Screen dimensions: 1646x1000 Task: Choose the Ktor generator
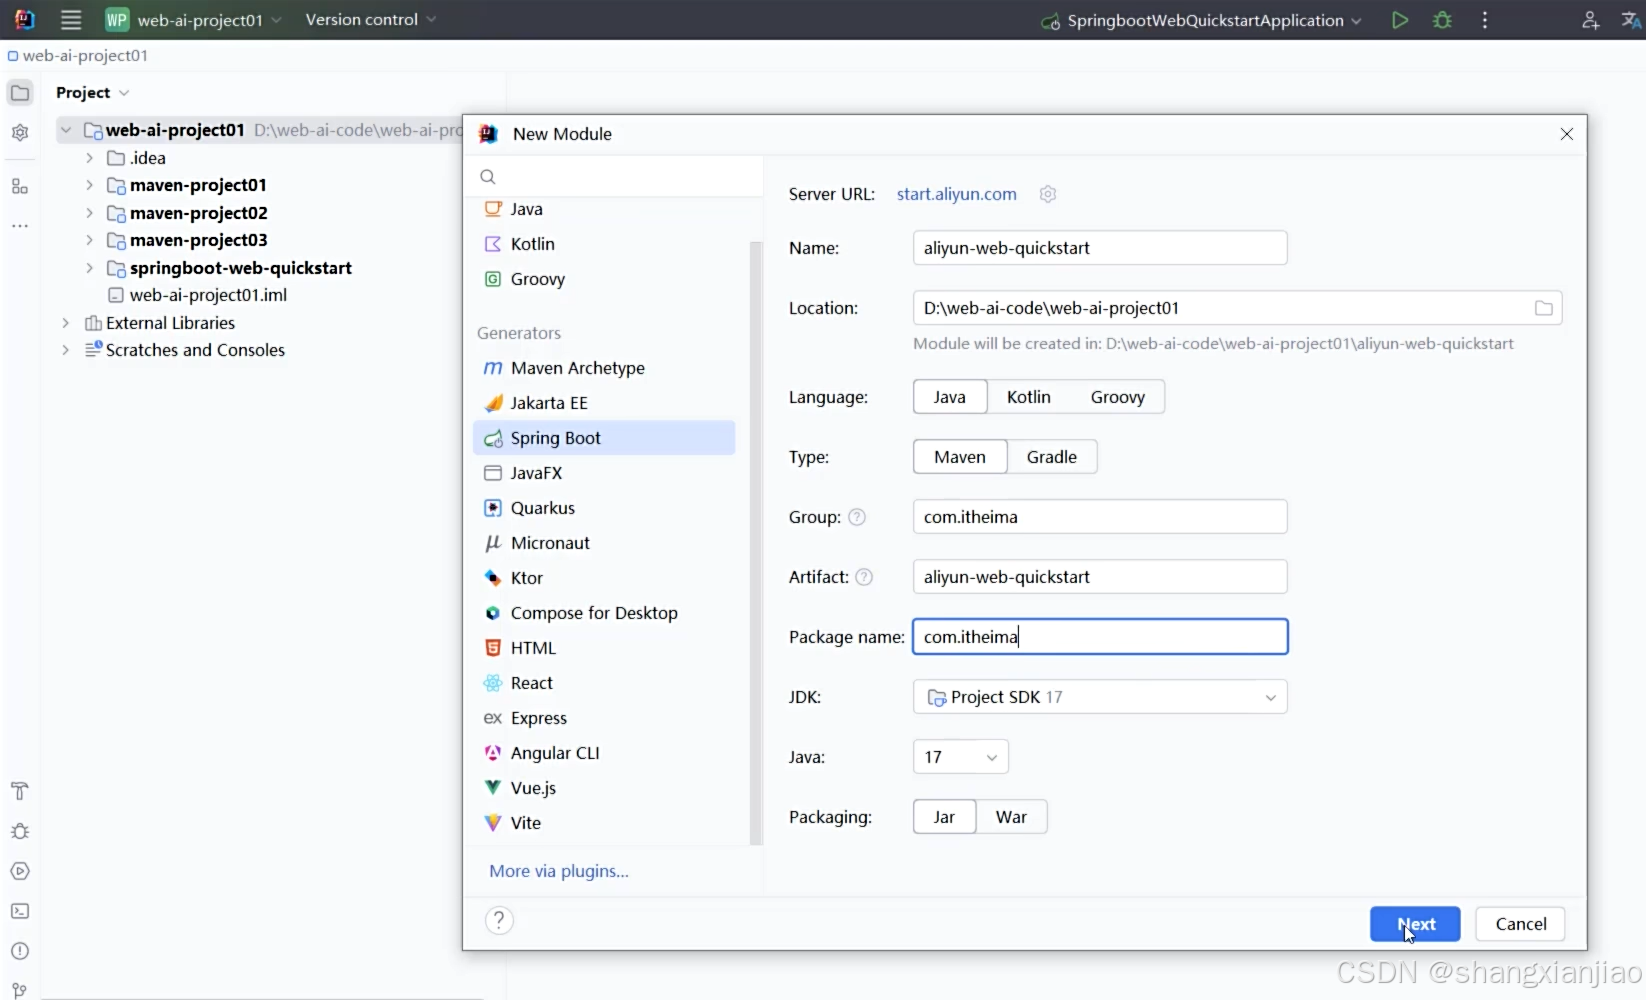(x=604, y=578)
